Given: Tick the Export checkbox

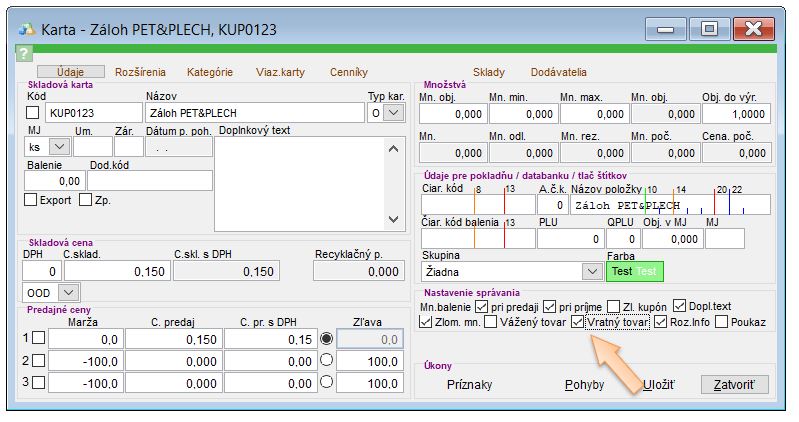Looking at the screenshot, I should [31, 200].
